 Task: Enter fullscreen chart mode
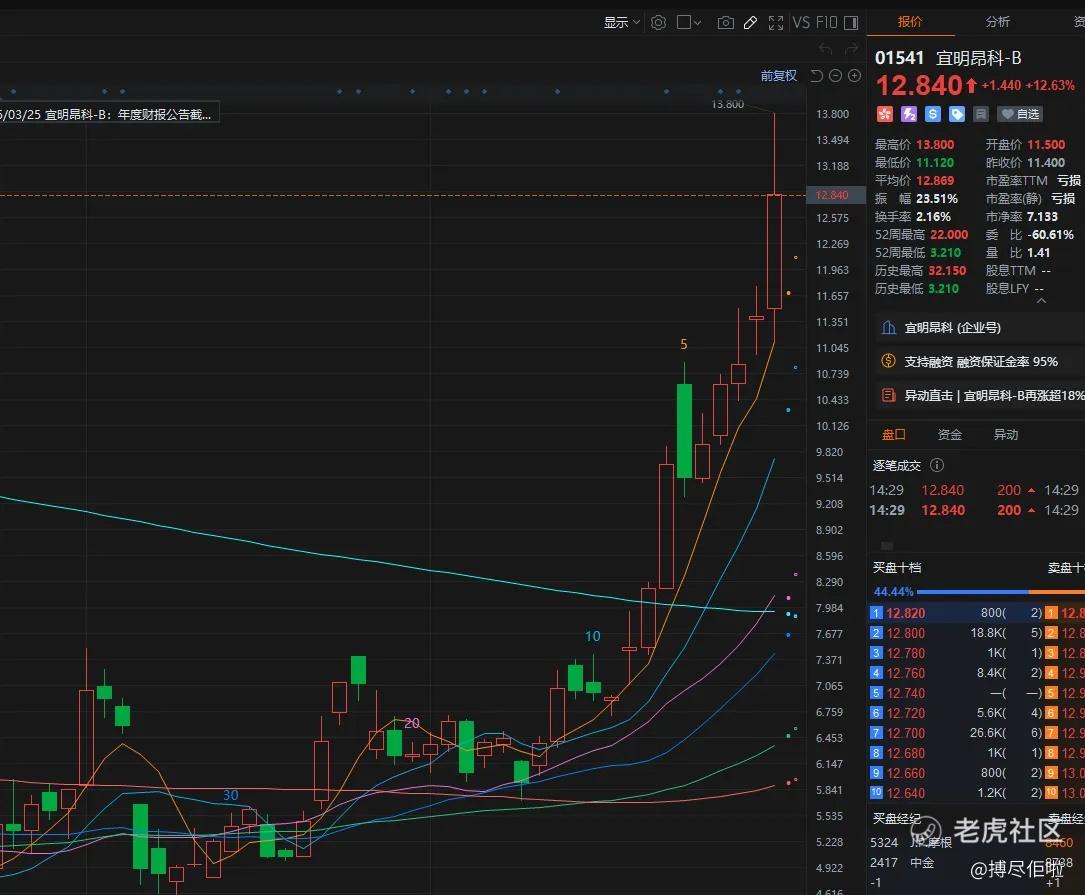point(776,23)
